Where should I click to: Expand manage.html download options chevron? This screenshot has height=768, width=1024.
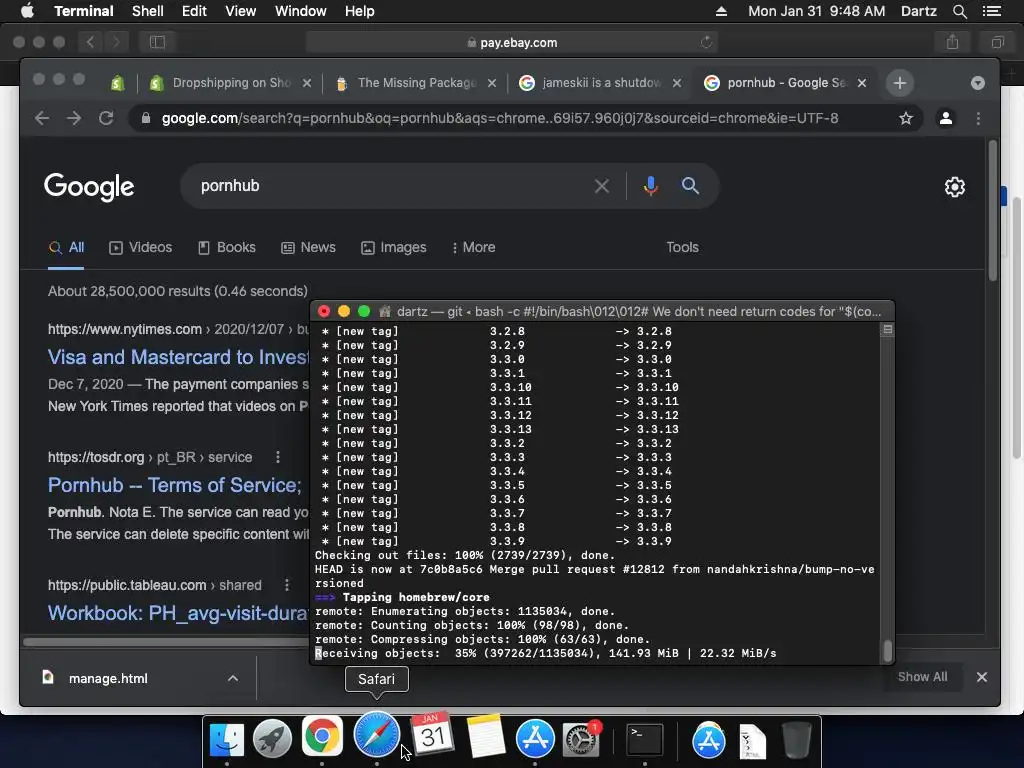click(232, 679)
